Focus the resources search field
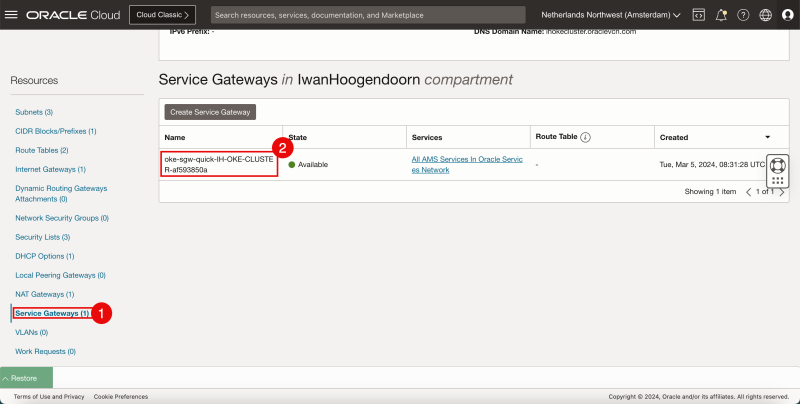Viewport: 800px width, 404px height. pyautogui.click(x=368, y=15)
